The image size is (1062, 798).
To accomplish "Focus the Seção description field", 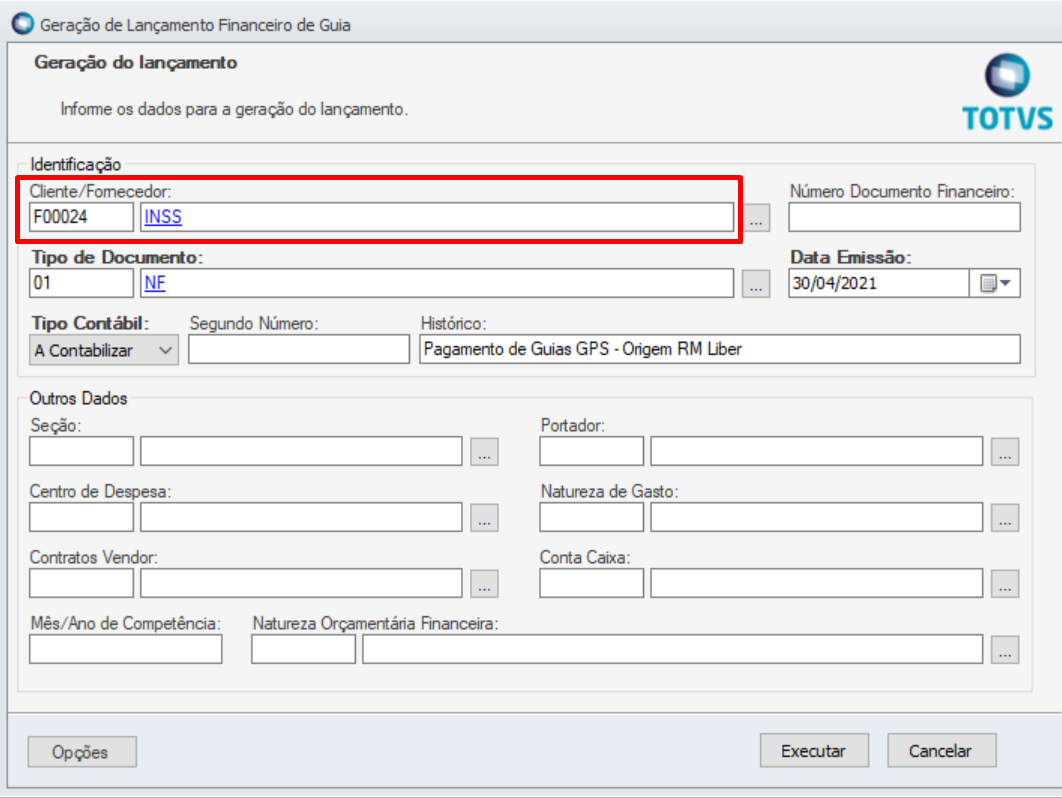I will click(301, 451).
